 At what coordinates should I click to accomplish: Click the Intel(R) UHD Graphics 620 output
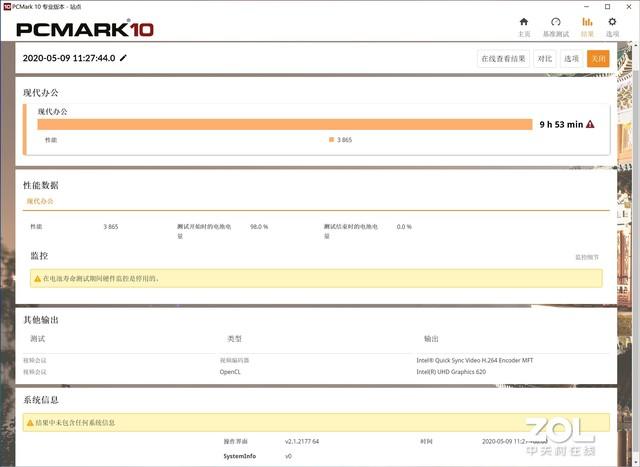(451, 372)
